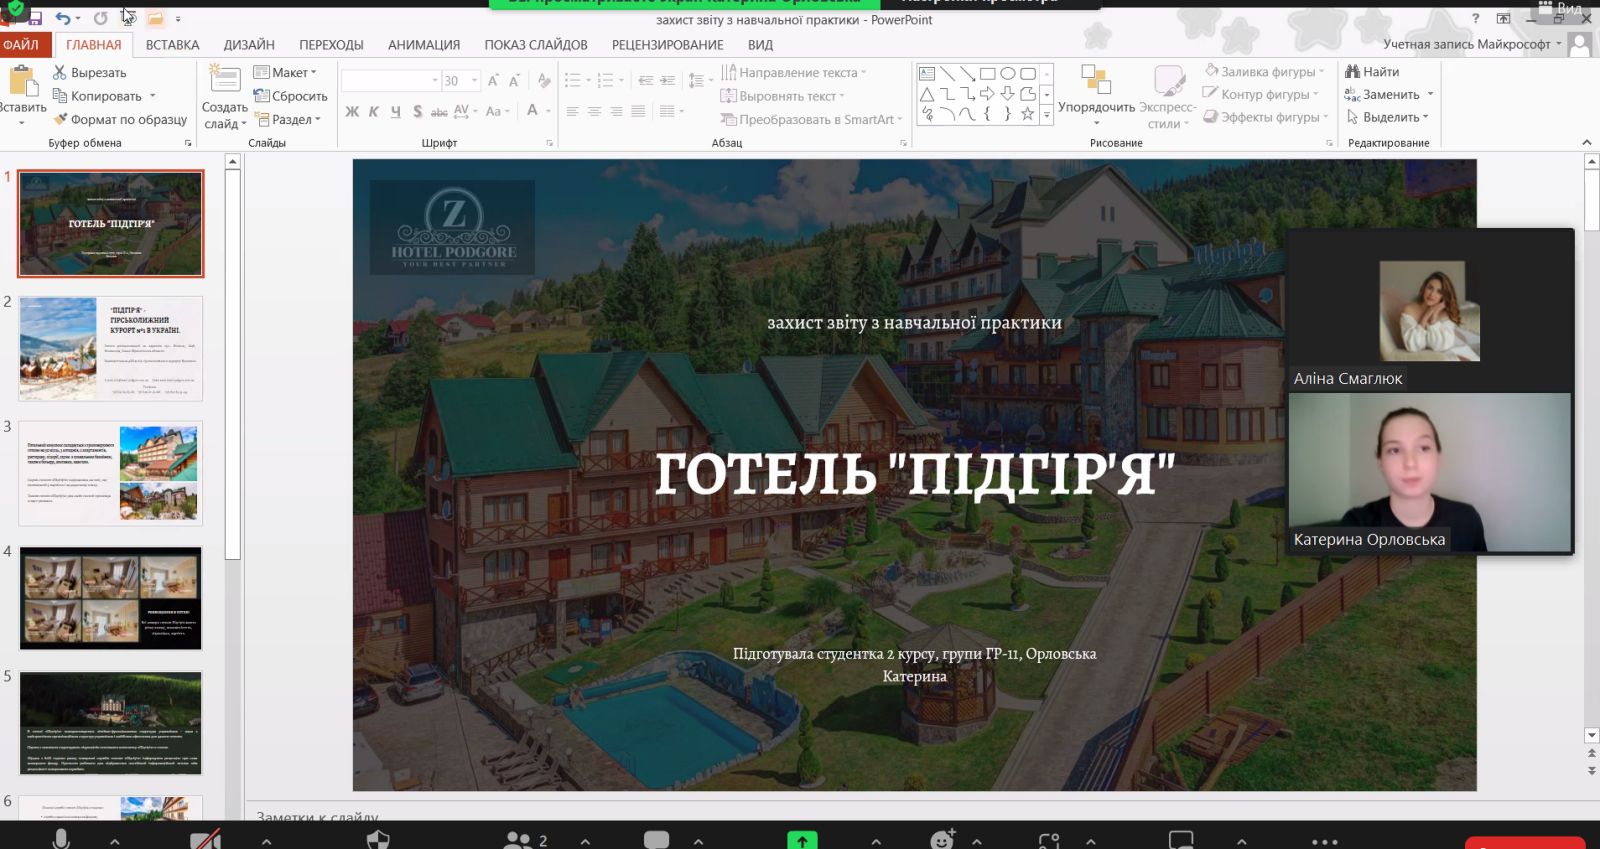Open Zoom chat bubble icon
1600x849 pixels.
[656, 840]
